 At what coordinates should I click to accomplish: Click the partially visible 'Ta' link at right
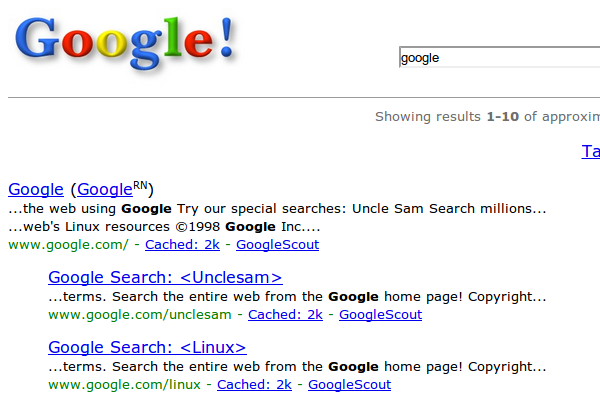(x=590, y=152)
